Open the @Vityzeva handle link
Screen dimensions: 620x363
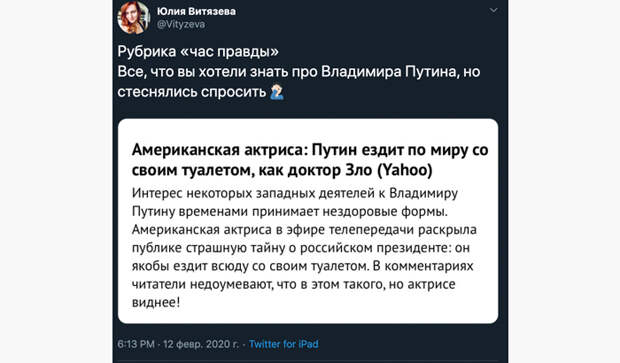coord(181,25)
